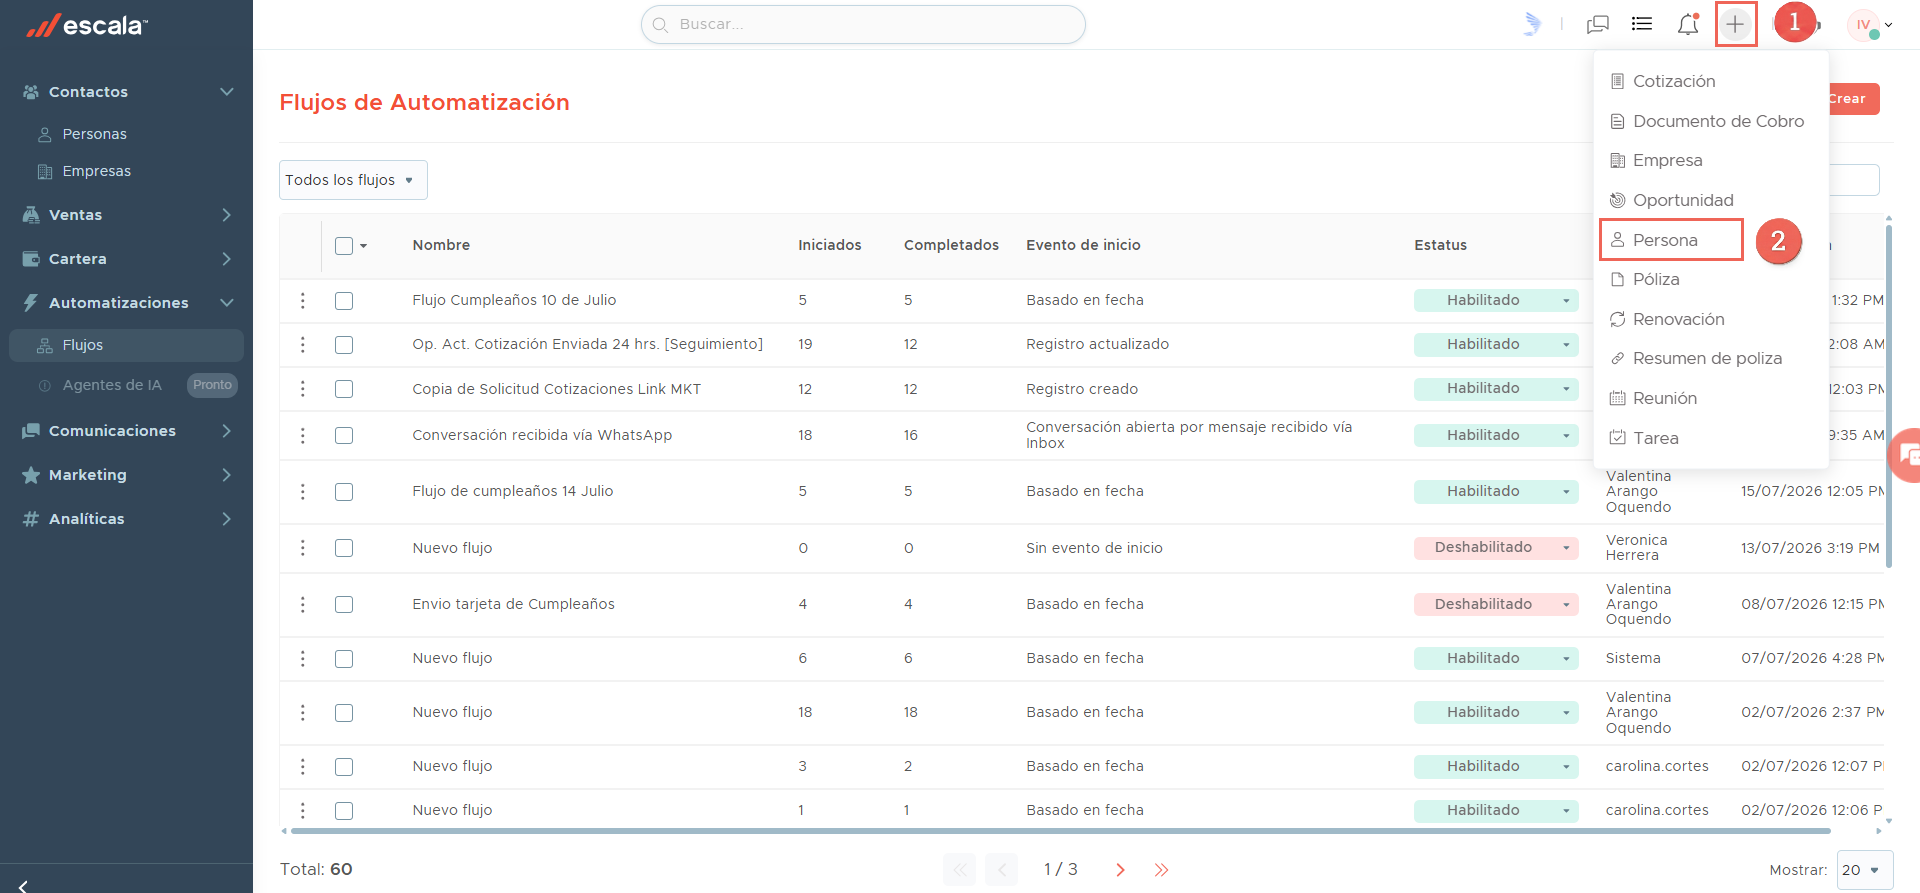Open row options for Conversación recibida vía WhatsApp
1920x893 pixels.
303,435
